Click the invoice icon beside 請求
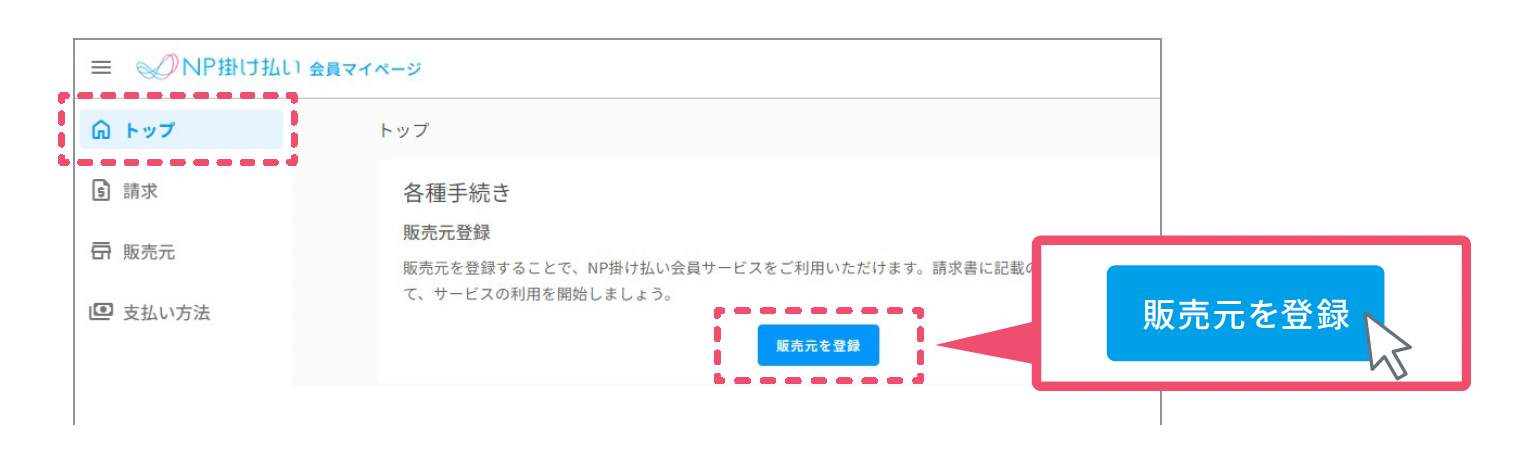The height and width of the screenshot is (466, 1522). [101, 190]
